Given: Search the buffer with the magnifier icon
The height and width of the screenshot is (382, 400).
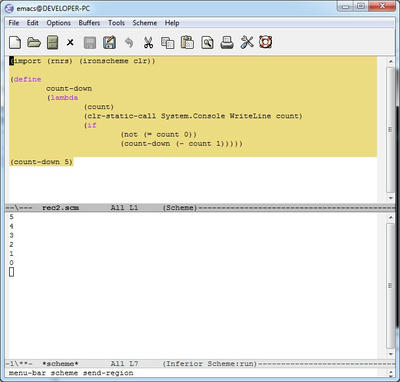Looking at the screenshot, I should point(207,43).
